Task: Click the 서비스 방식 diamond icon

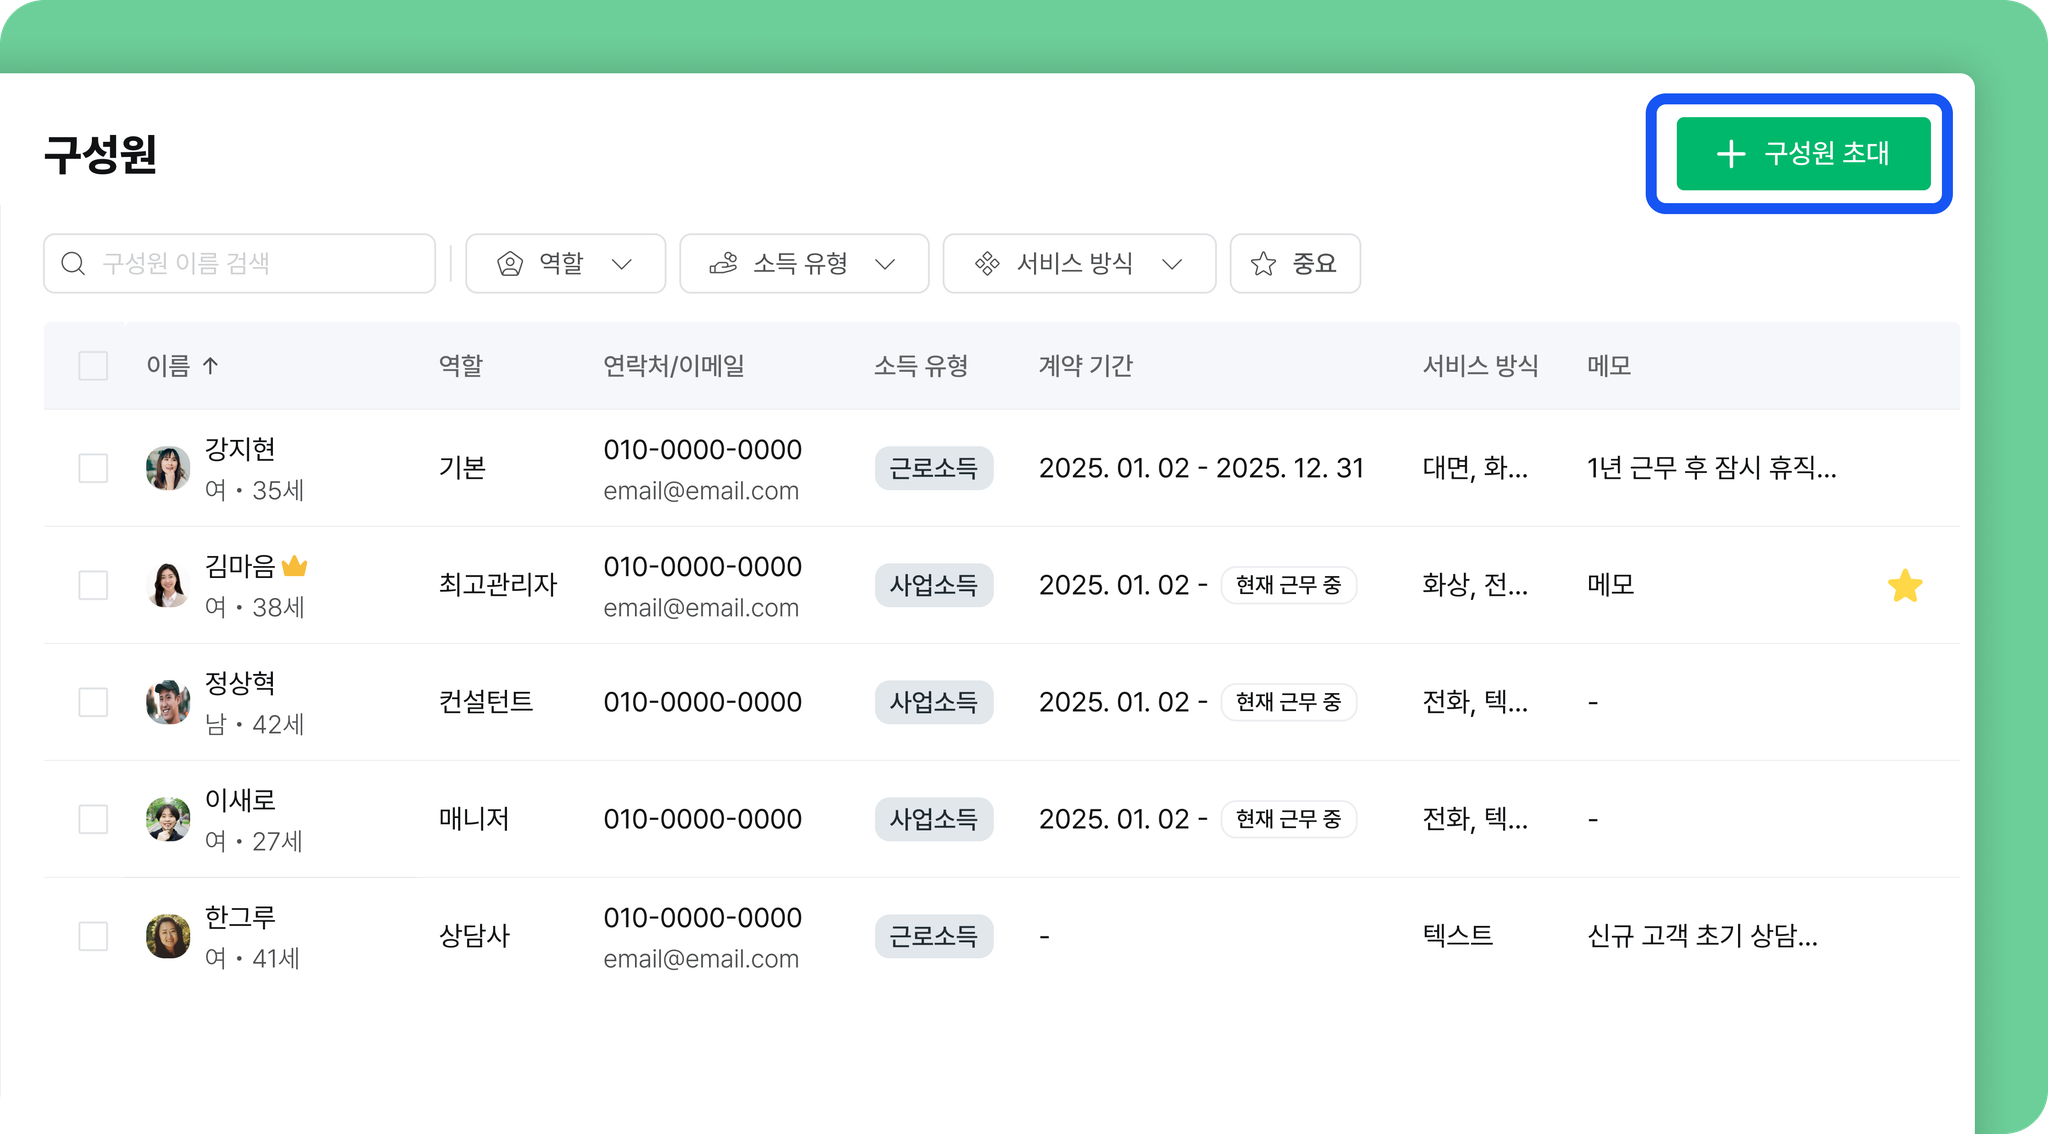Action: click(x=987, y=263)
